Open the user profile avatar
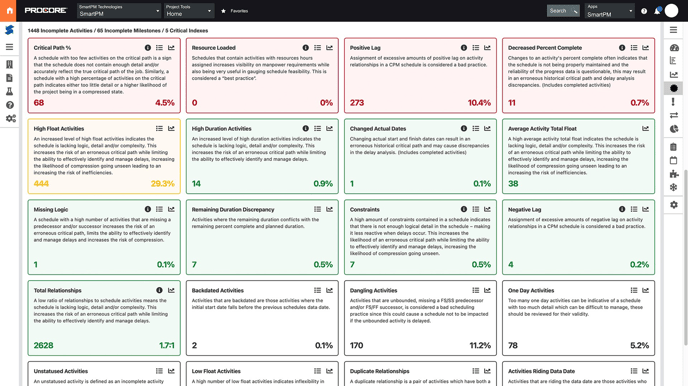The height and width of the screenshot is (386, 688). click(x=671, y=11)
